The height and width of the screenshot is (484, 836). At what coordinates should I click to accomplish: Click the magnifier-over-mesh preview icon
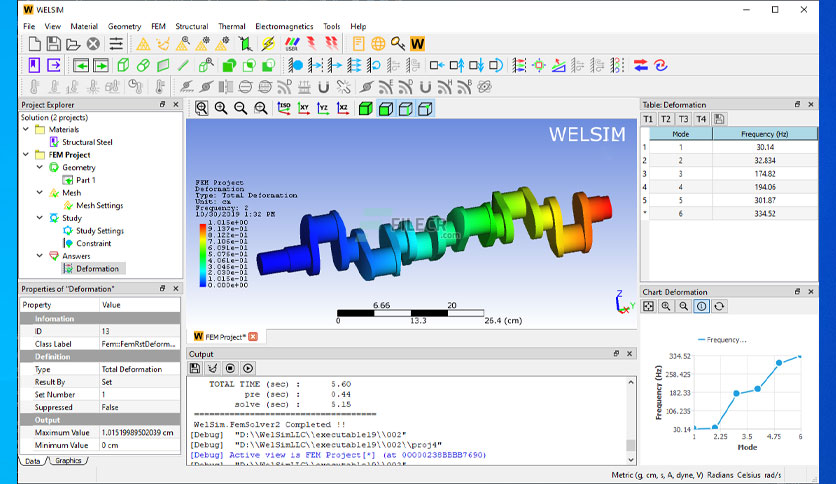tap(183, 44)
